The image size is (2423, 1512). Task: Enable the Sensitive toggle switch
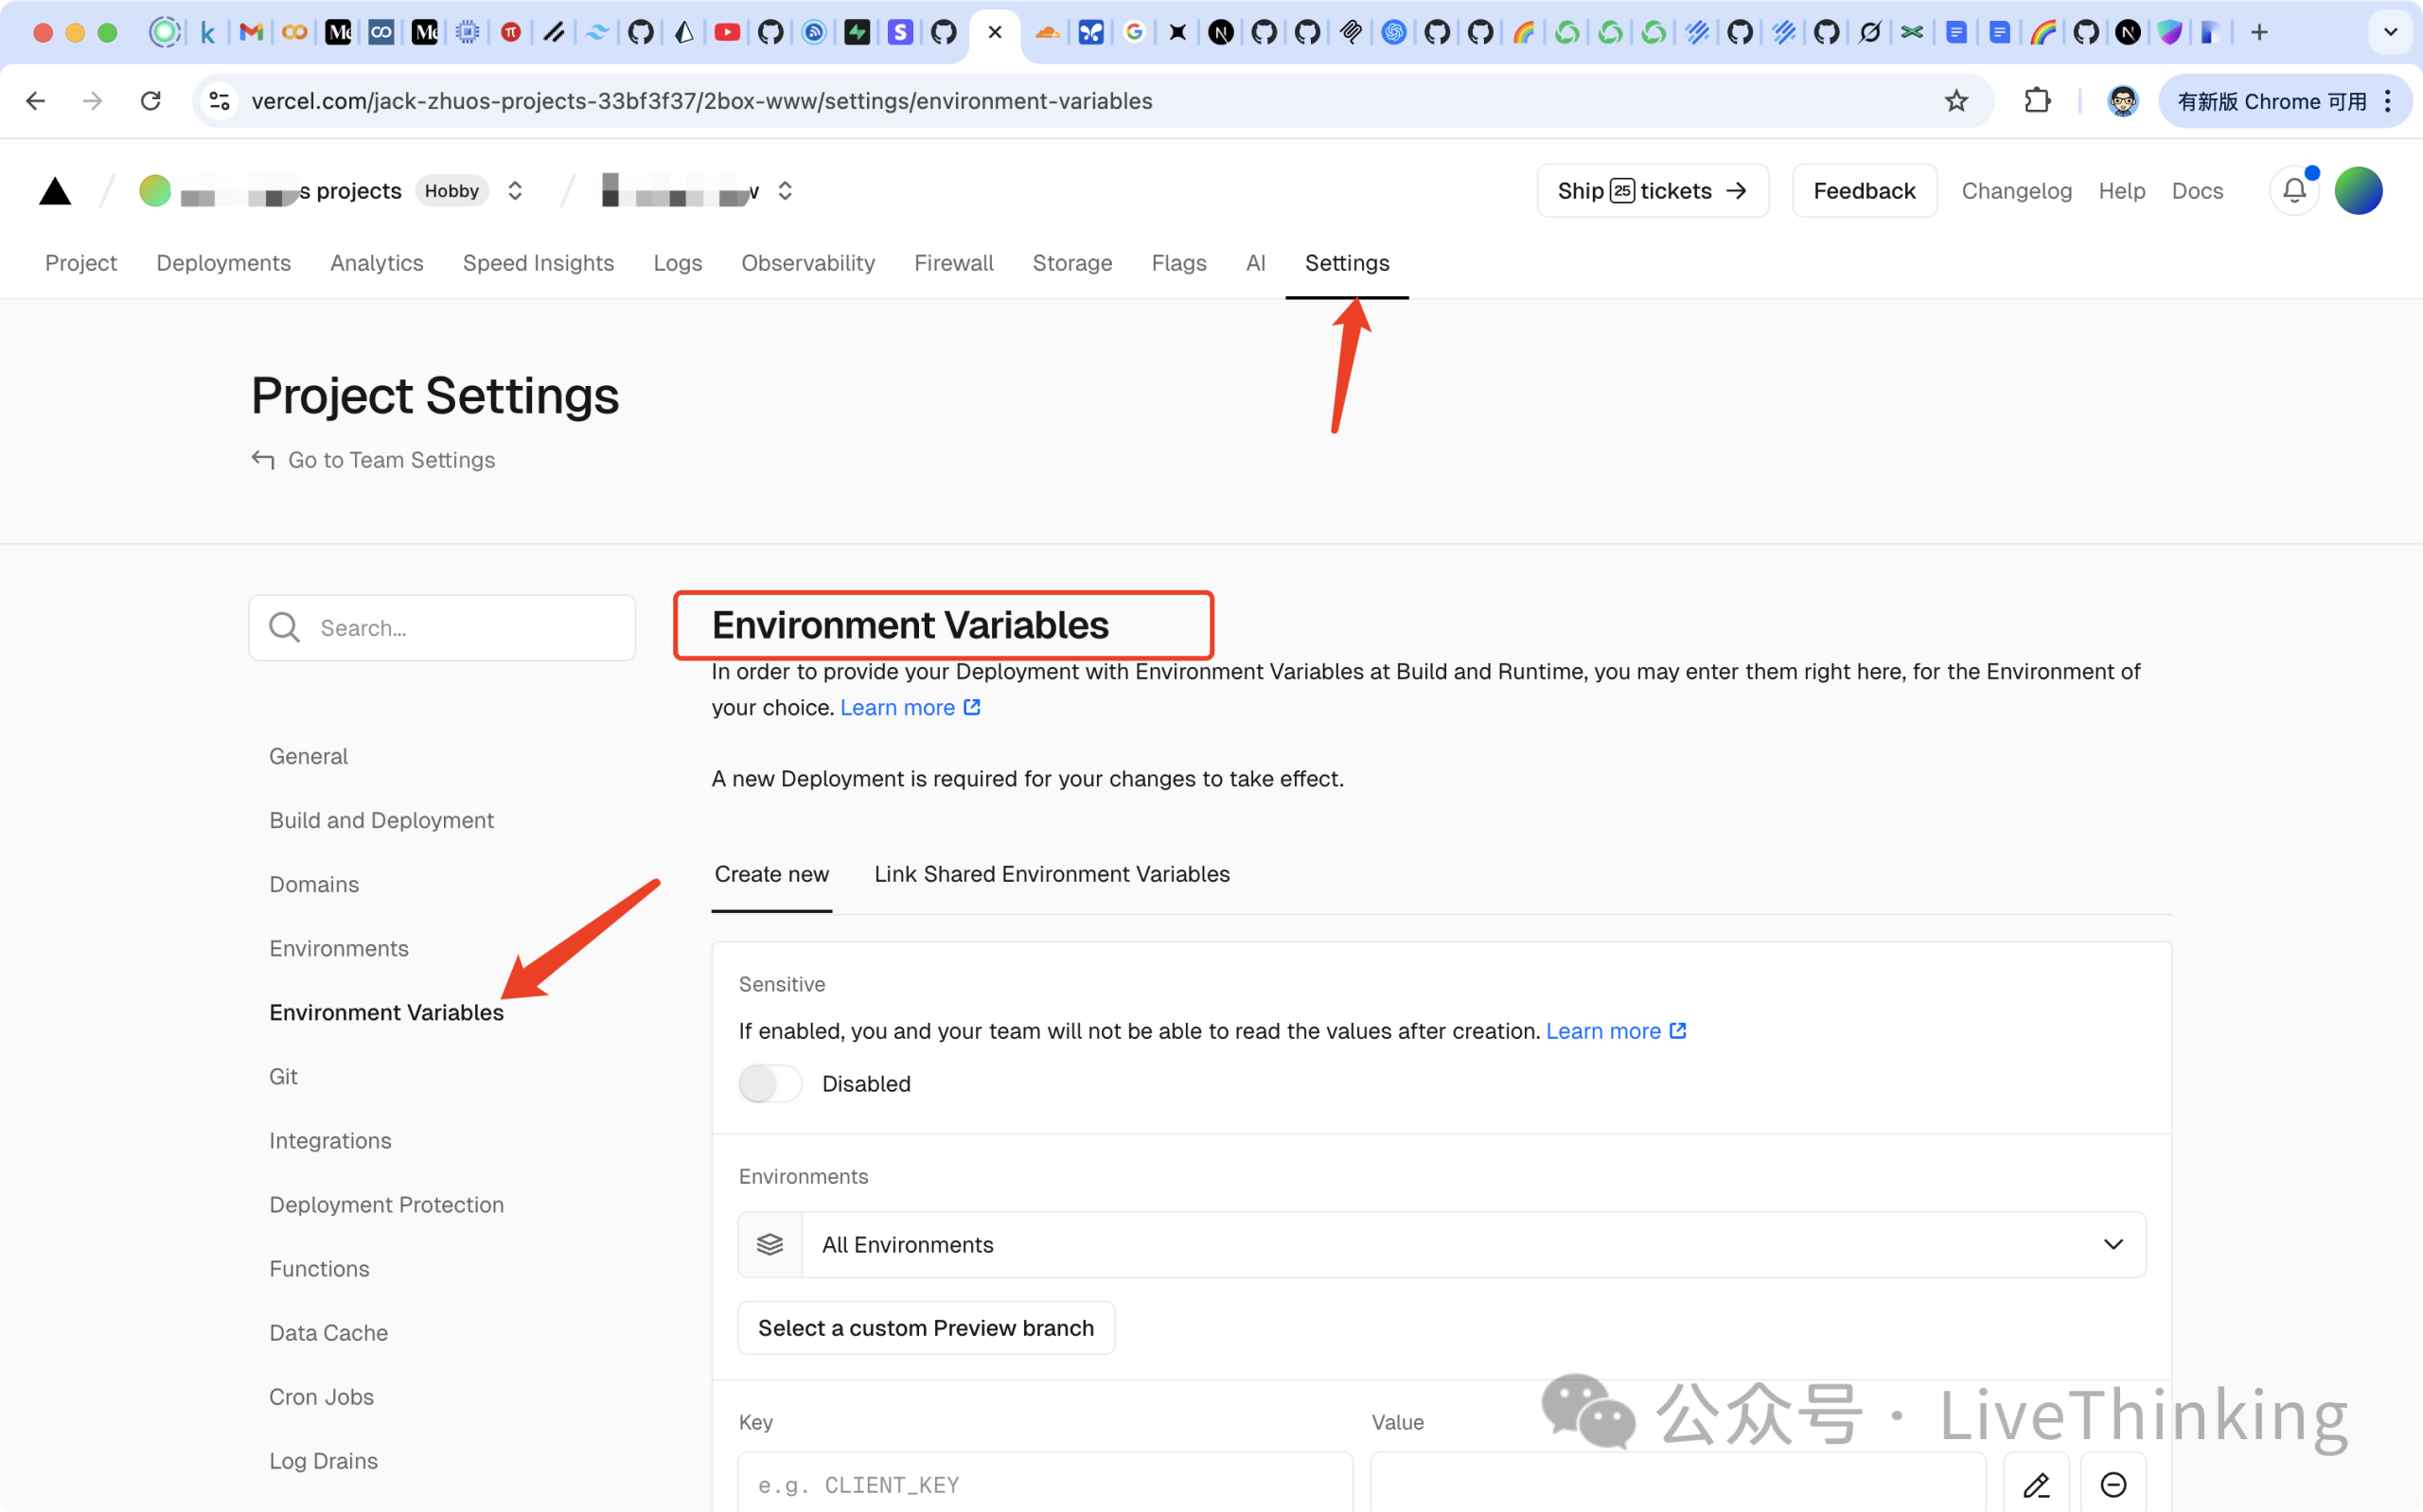click(770, 1084)
